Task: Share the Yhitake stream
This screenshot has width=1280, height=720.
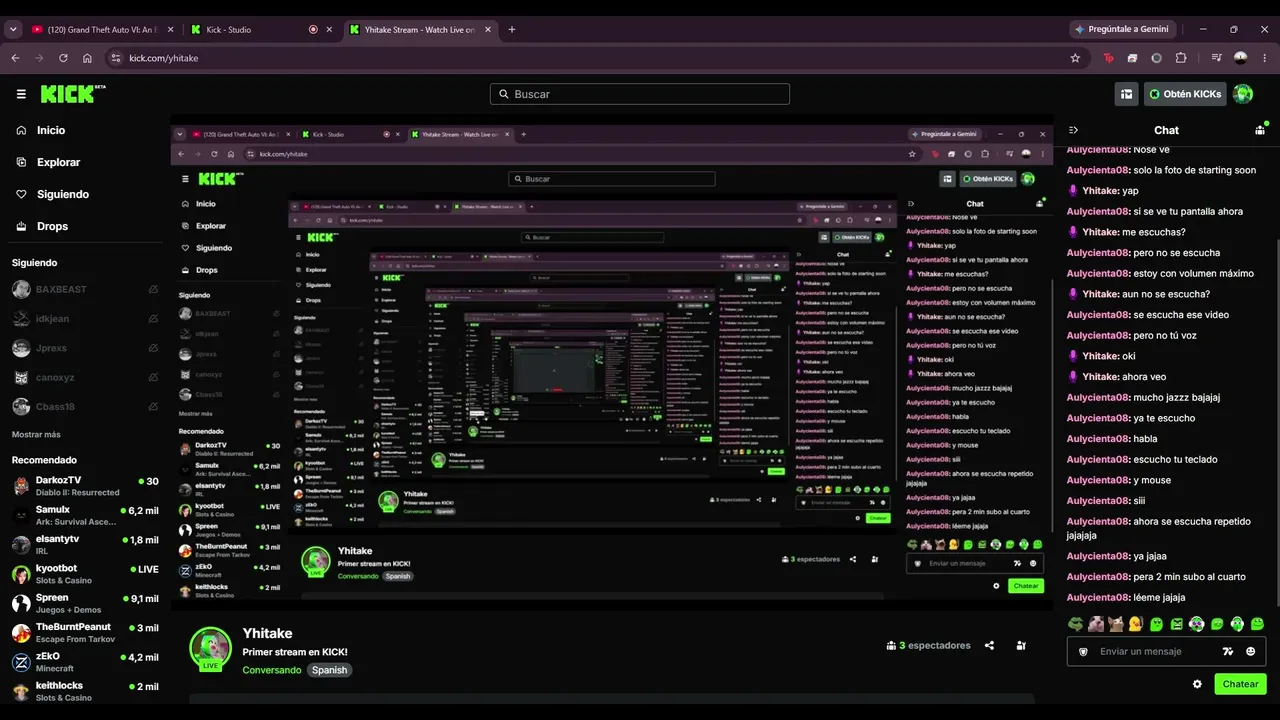Action: [x=989, y=645]
